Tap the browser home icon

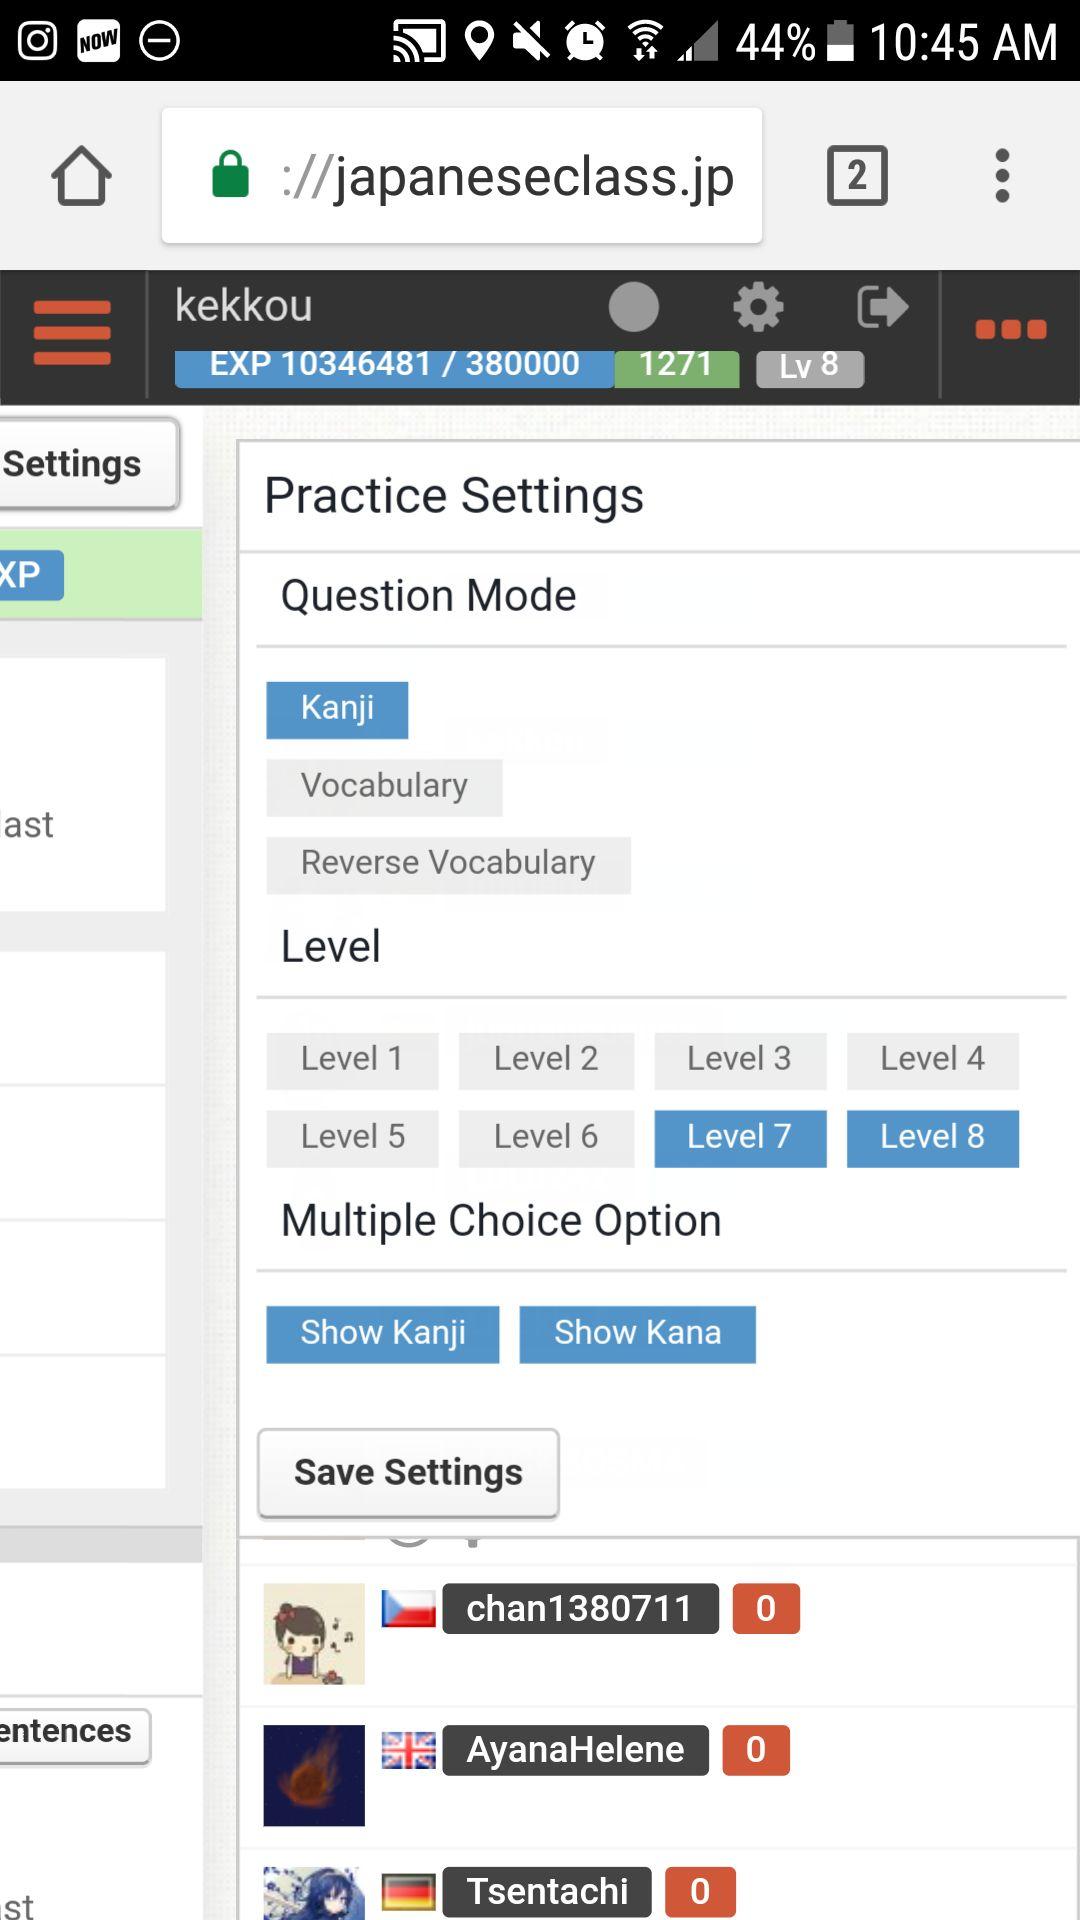click(x=81, y=176)
